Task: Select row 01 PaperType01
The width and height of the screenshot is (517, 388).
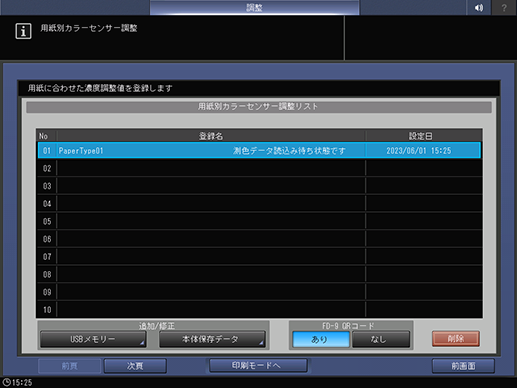Action: pos(259,151)
